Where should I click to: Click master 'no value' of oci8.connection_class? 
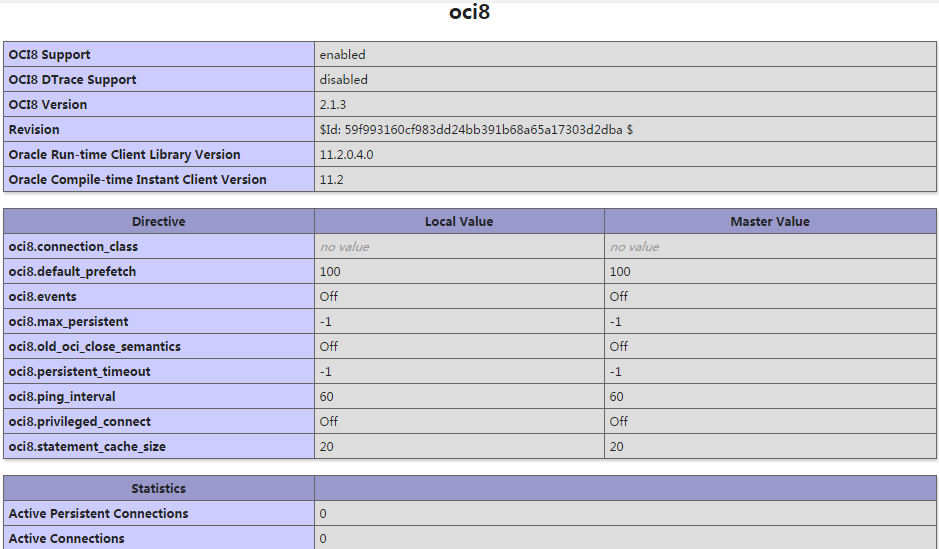pyautogui.click(x=634, y=247)
